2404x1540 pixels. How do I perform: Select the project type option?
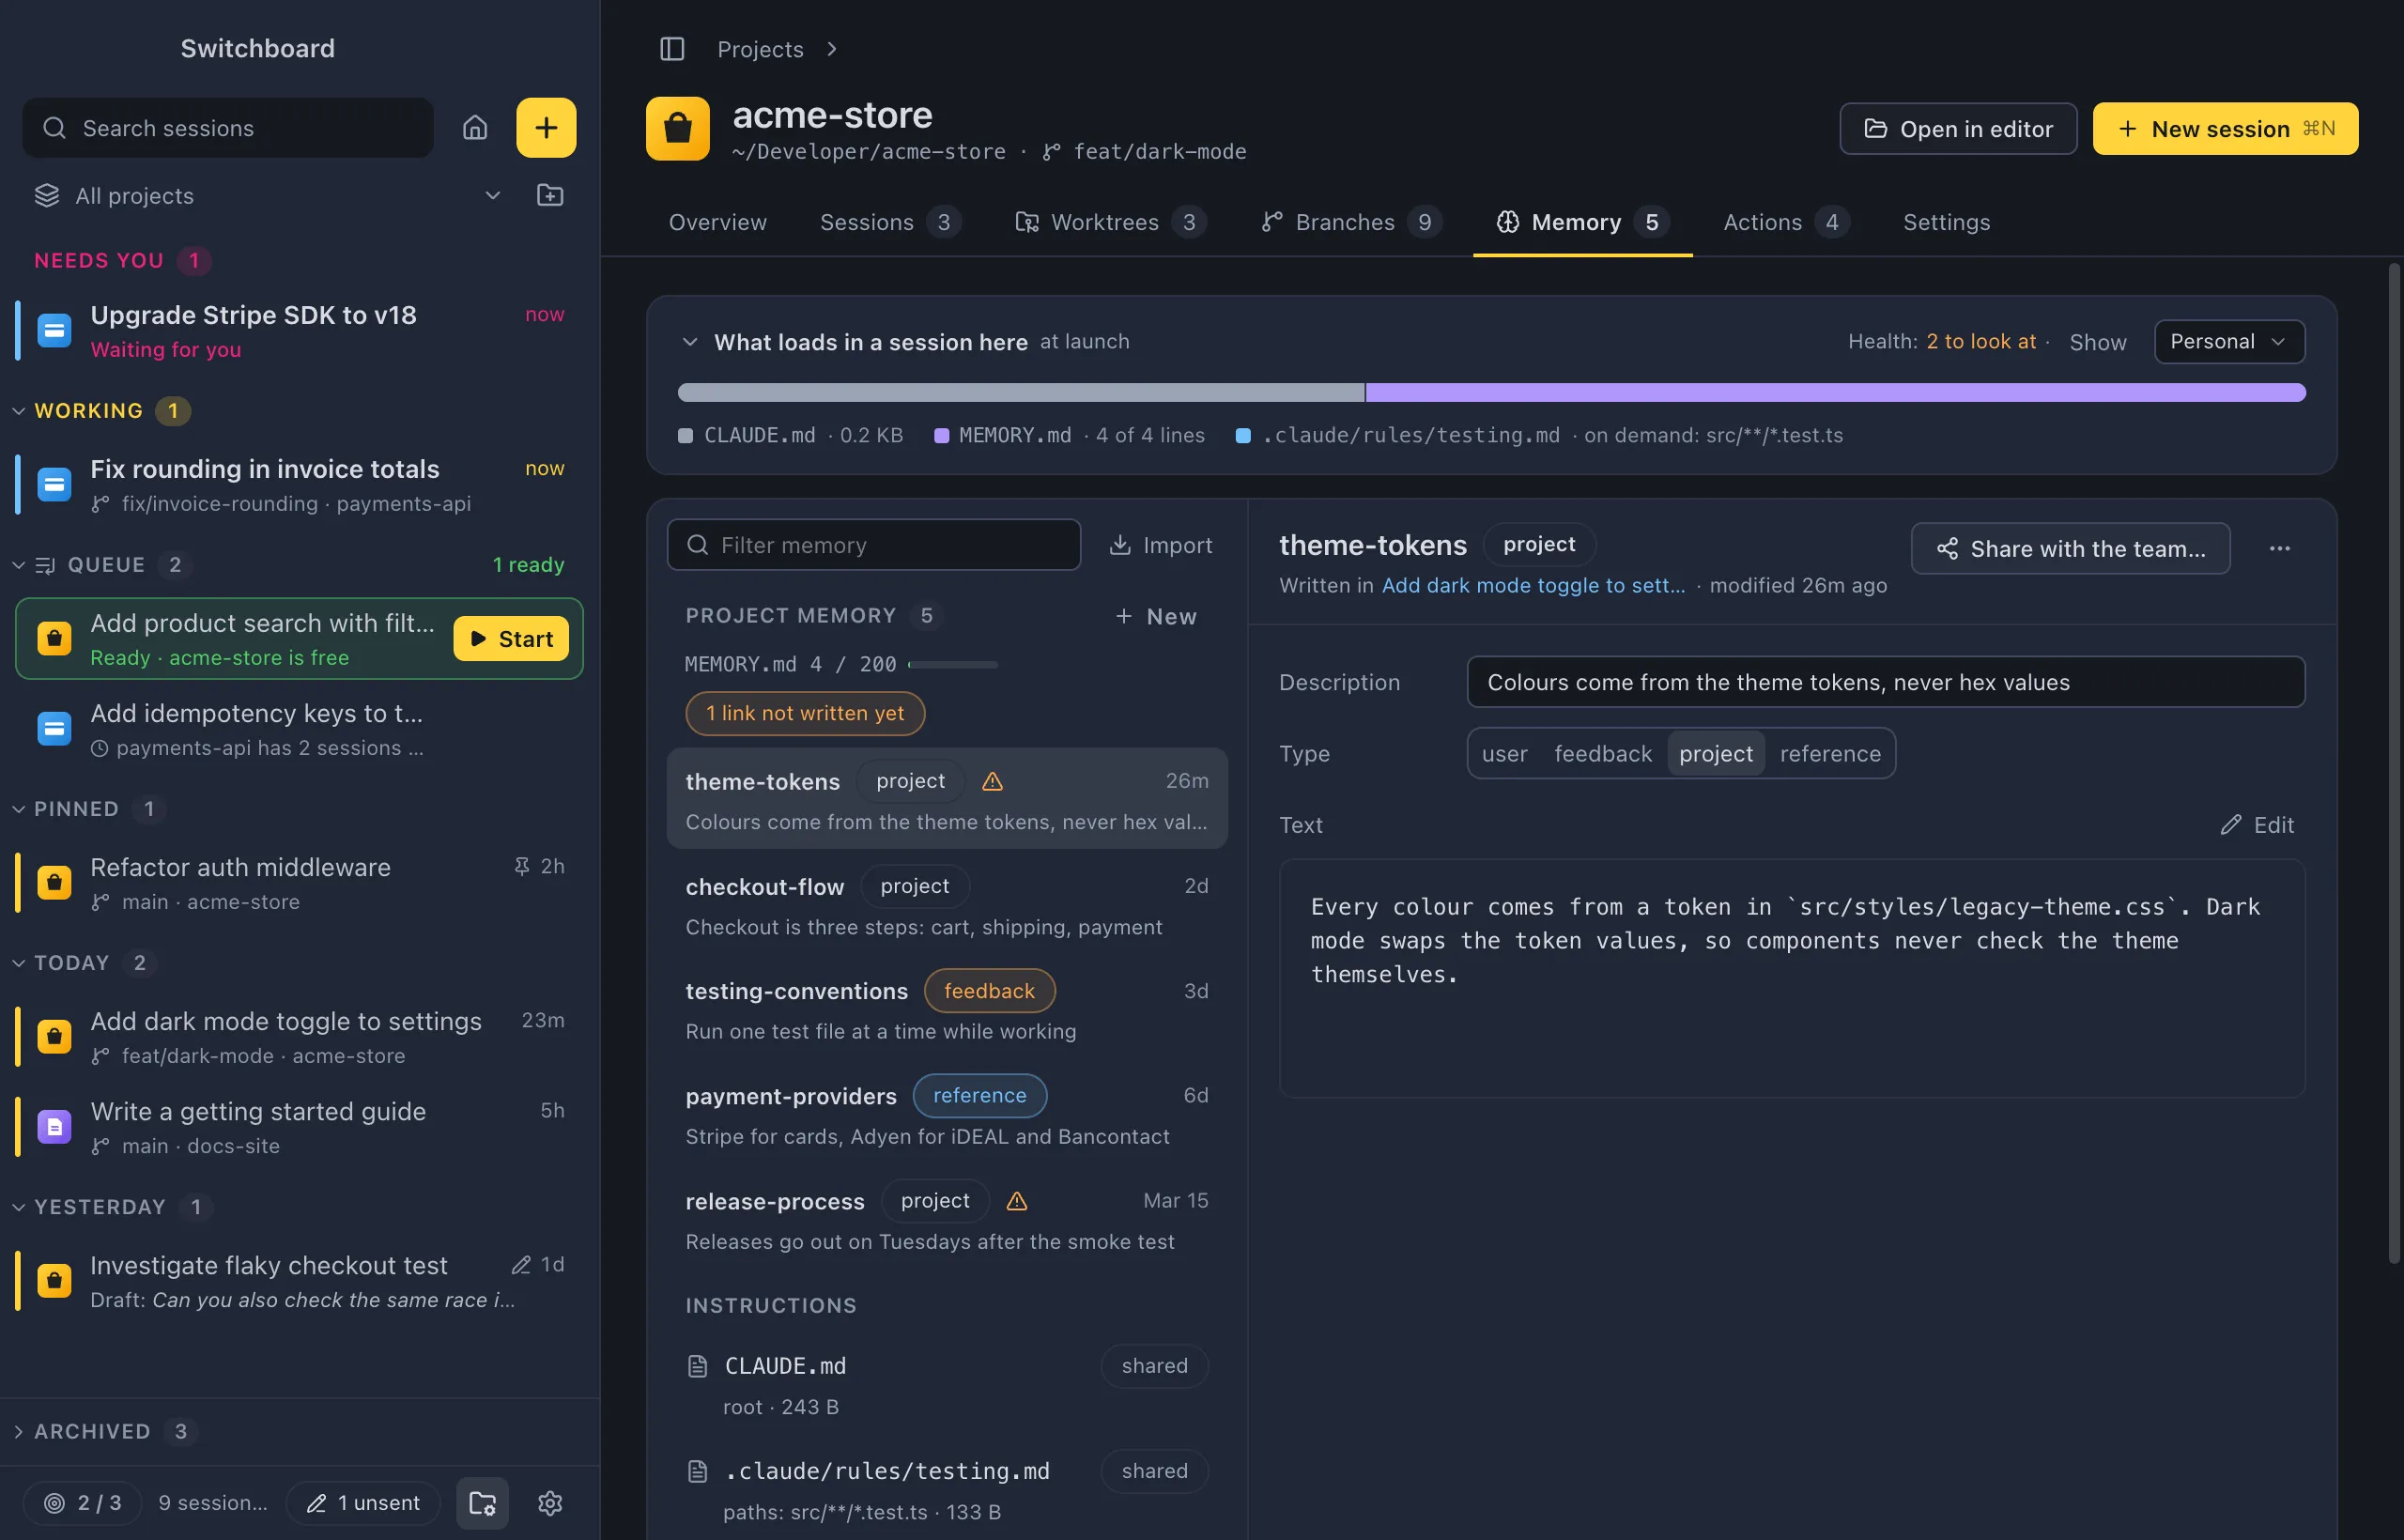click(1716, 753)
